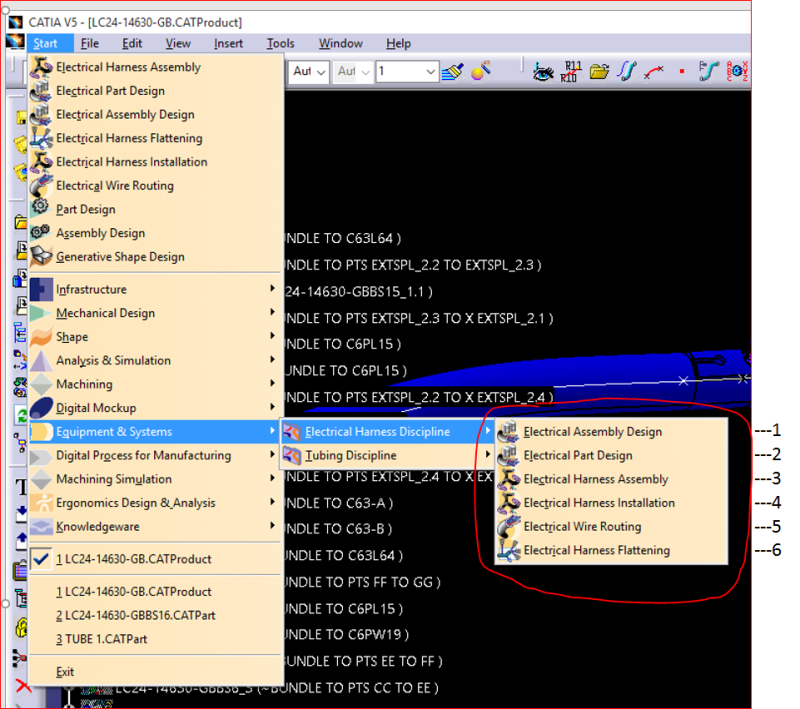Click the R11/R10 icon in top toolbar
Screen dimensions: 800x709
click(571, 71)
